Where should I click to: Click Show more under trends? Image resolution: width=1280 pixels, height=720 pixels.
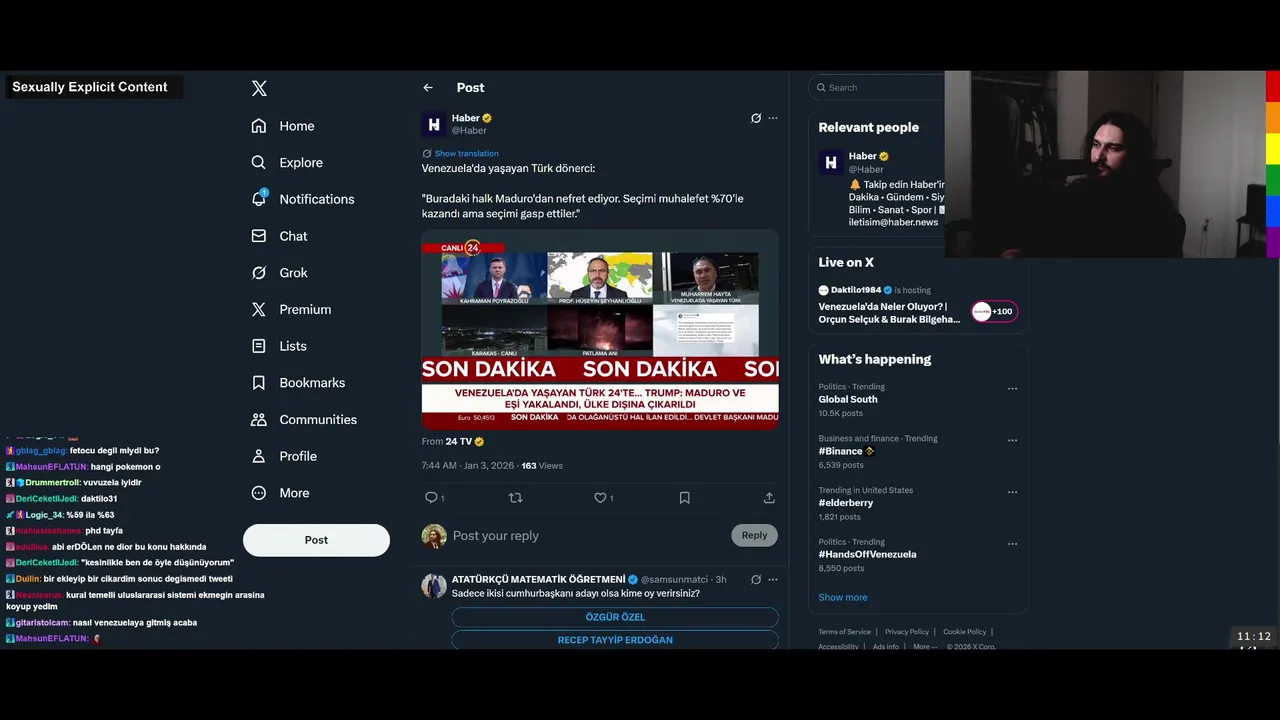tap(843, 598)
